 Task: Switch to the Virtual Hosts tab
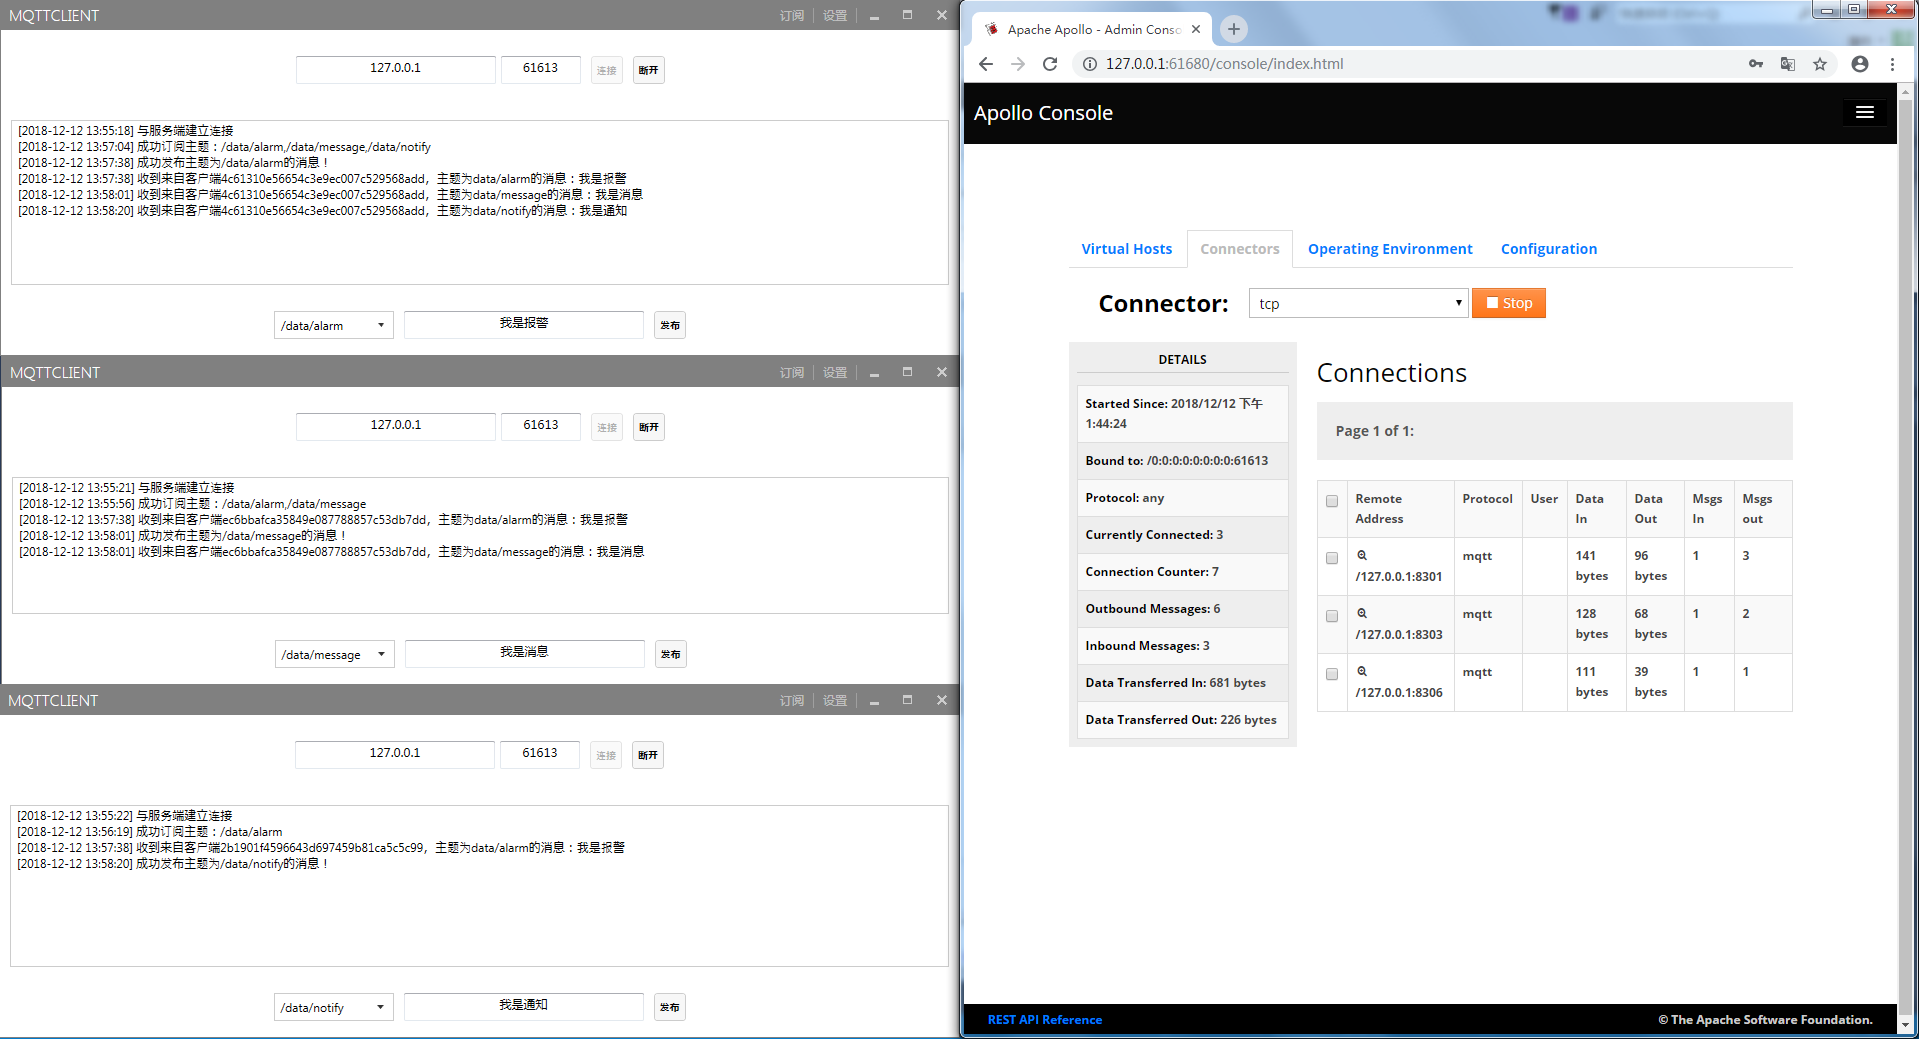point(1126,248)
